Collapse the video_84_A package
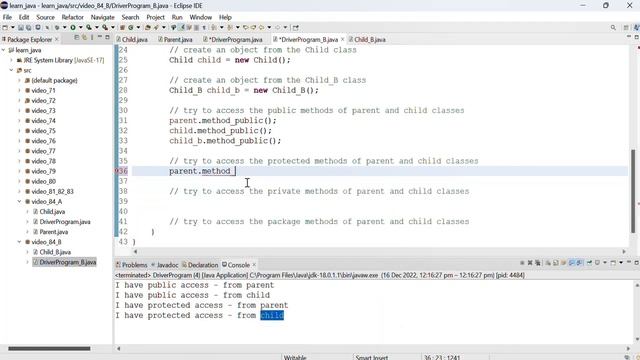 point(19,202)
